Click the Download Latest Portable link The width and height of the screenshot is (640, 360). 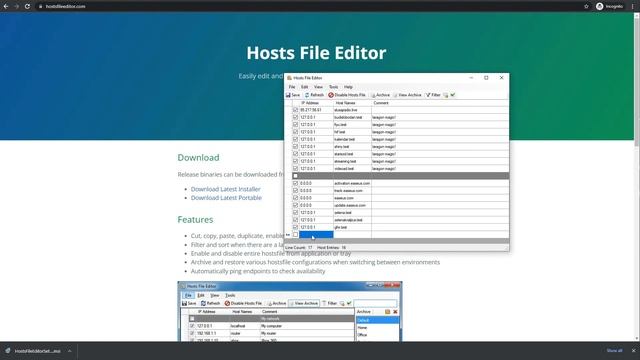pos(226,198)
